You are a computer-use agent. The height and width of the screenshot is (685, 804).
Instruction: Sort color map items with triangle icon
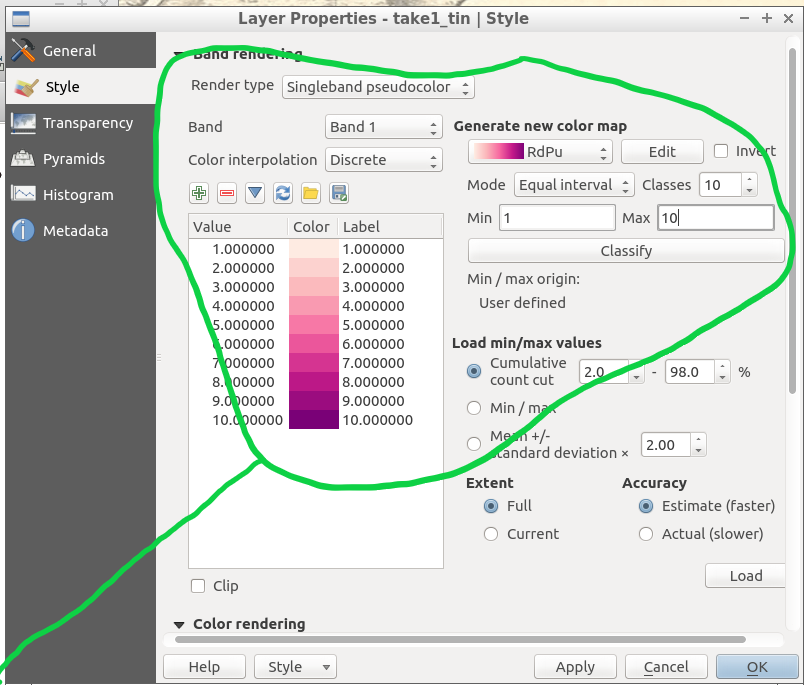[x=255, y=193]
